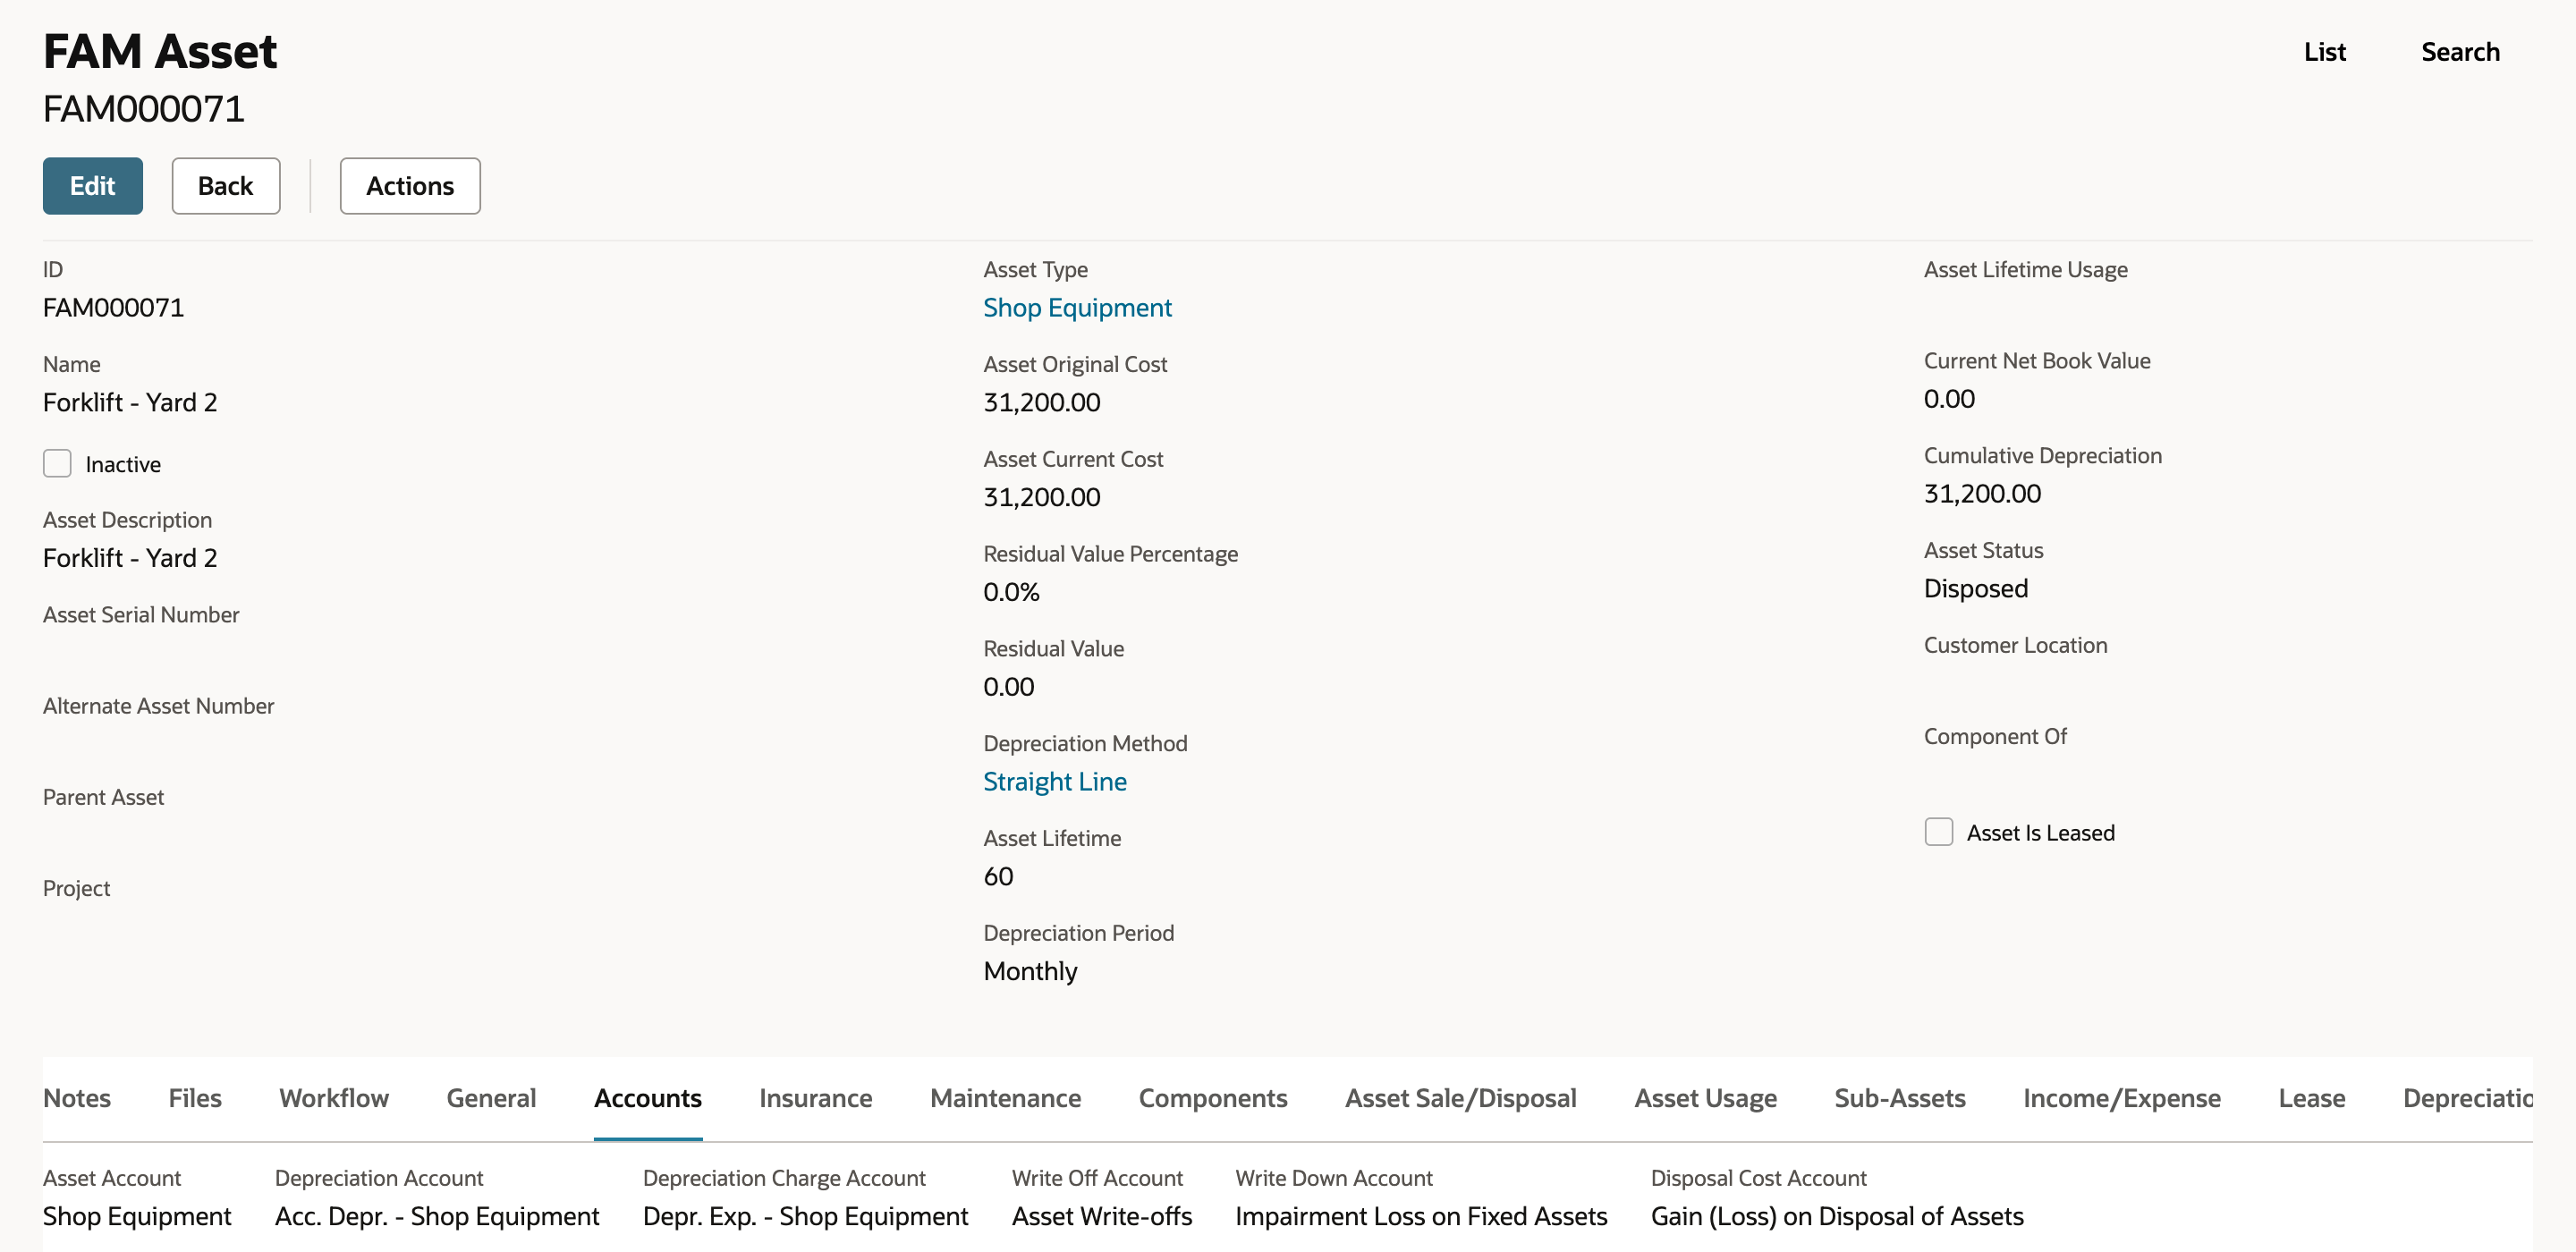Open the Asset Sale/Disposal tab
This screenshot has width=2576, height=1252.
1460,1098
